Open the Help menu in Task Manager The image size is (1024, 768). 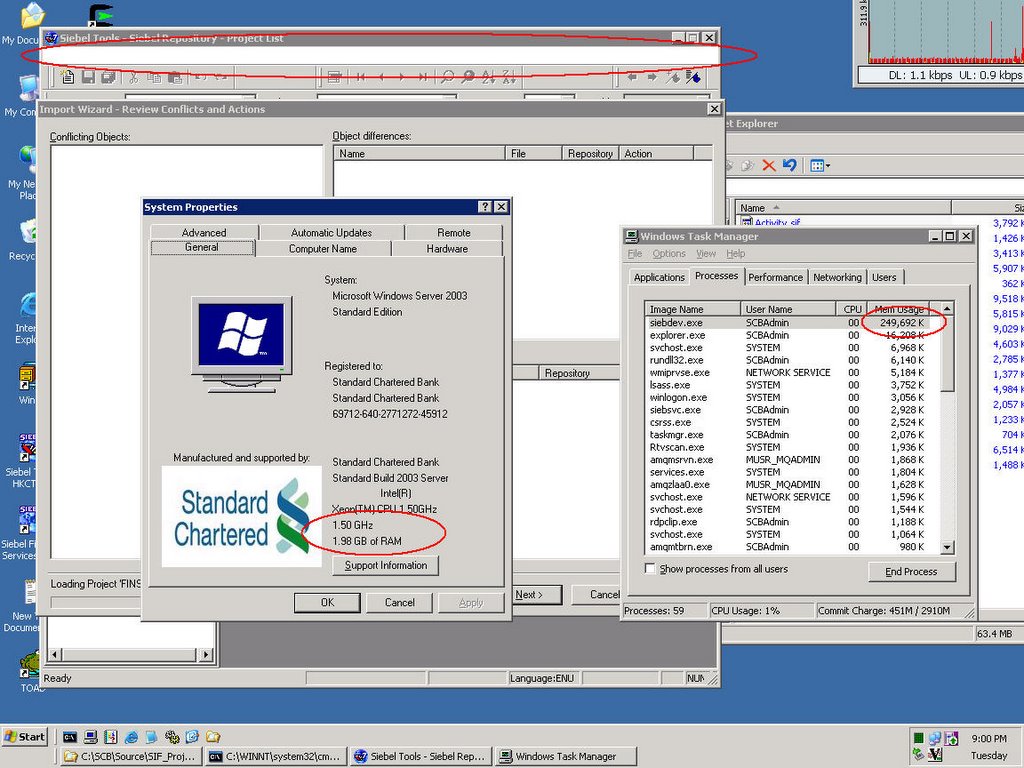coord(735,253)
